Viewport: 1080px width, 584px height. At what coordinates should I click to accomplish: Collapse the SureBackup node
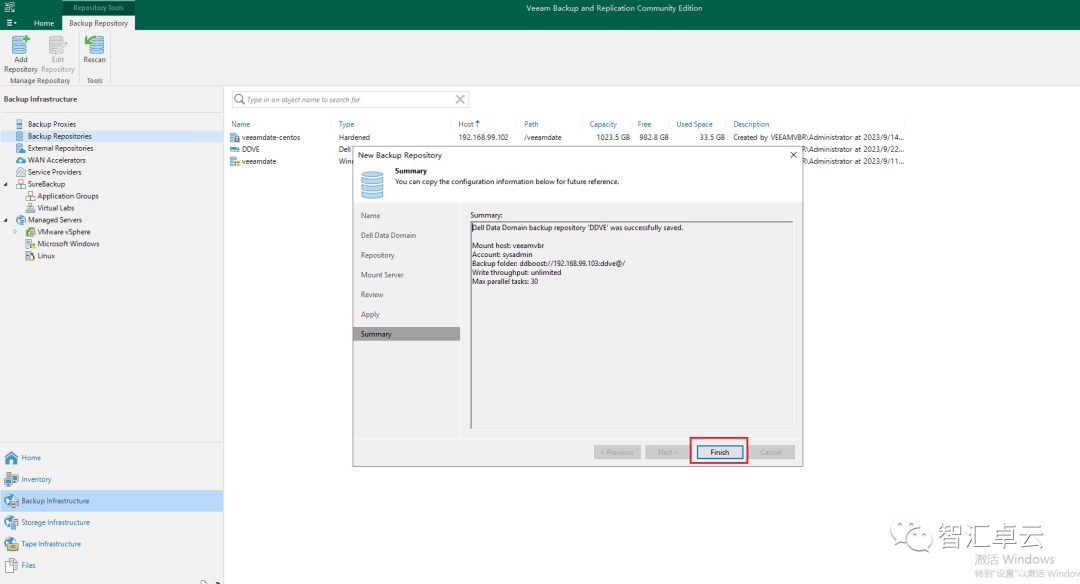[x=7, y=183]
